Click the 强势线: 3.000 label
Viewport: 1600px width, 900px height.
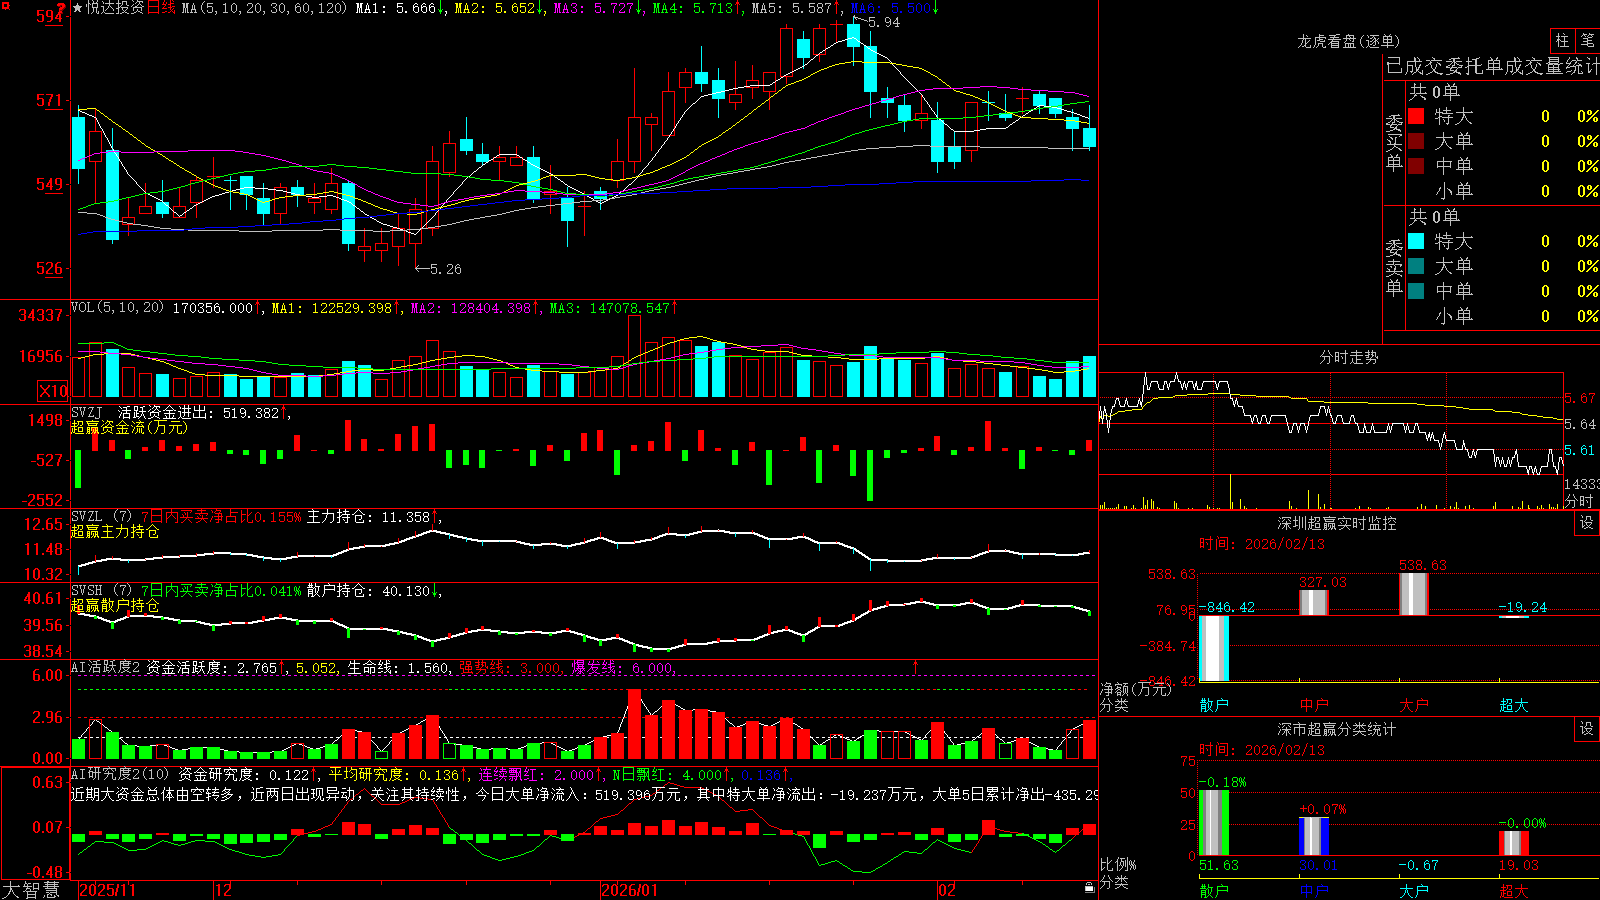(x=510, y=667)
